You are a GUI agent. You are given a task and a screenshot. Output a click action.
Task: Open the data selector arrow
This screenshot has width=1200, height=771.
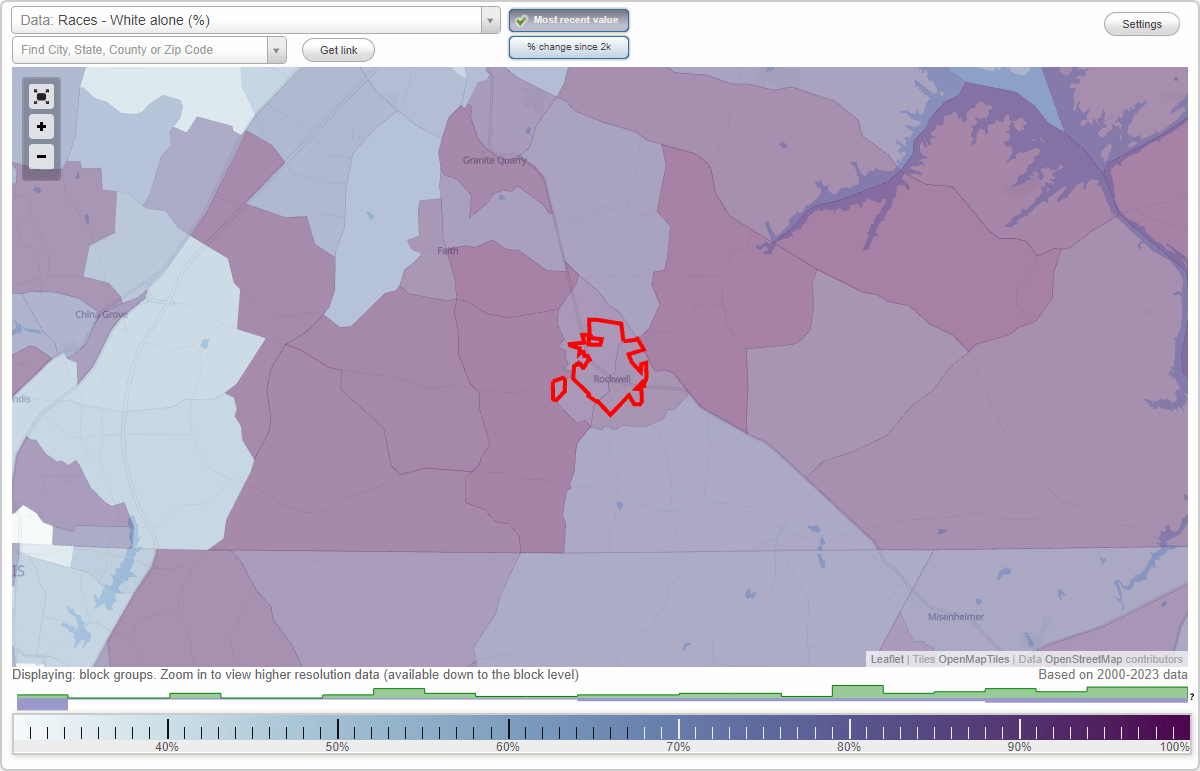click(x=488, y=20)
